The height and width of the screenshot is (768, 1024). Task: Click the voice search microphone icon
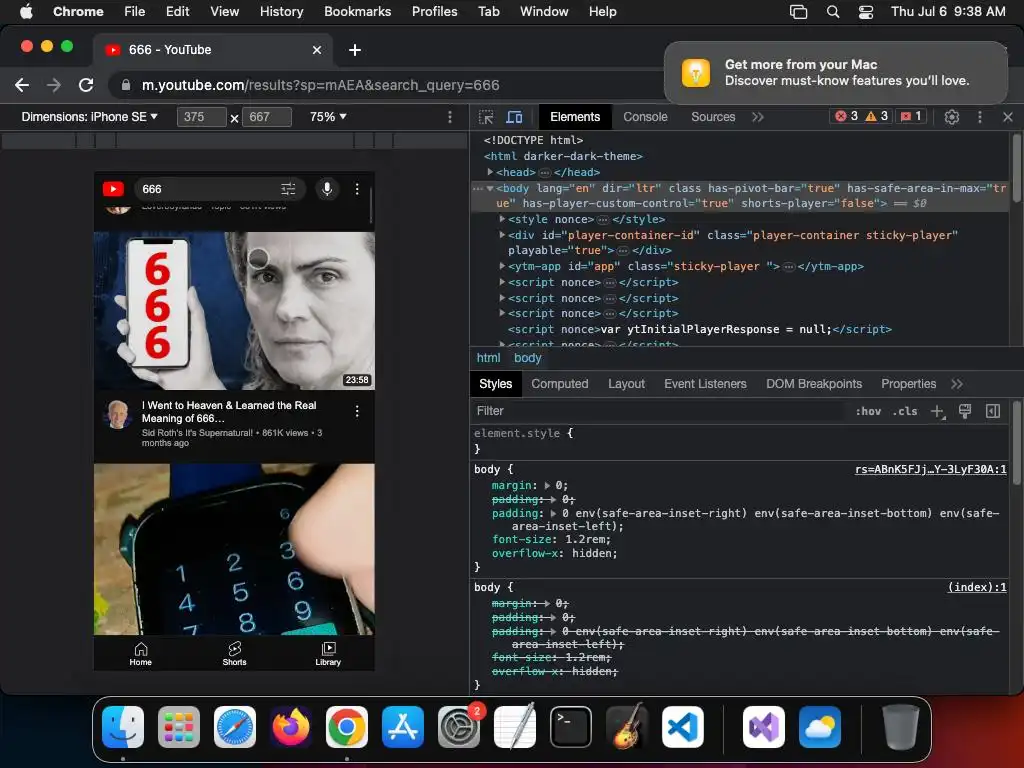click(x=327, y=189)
